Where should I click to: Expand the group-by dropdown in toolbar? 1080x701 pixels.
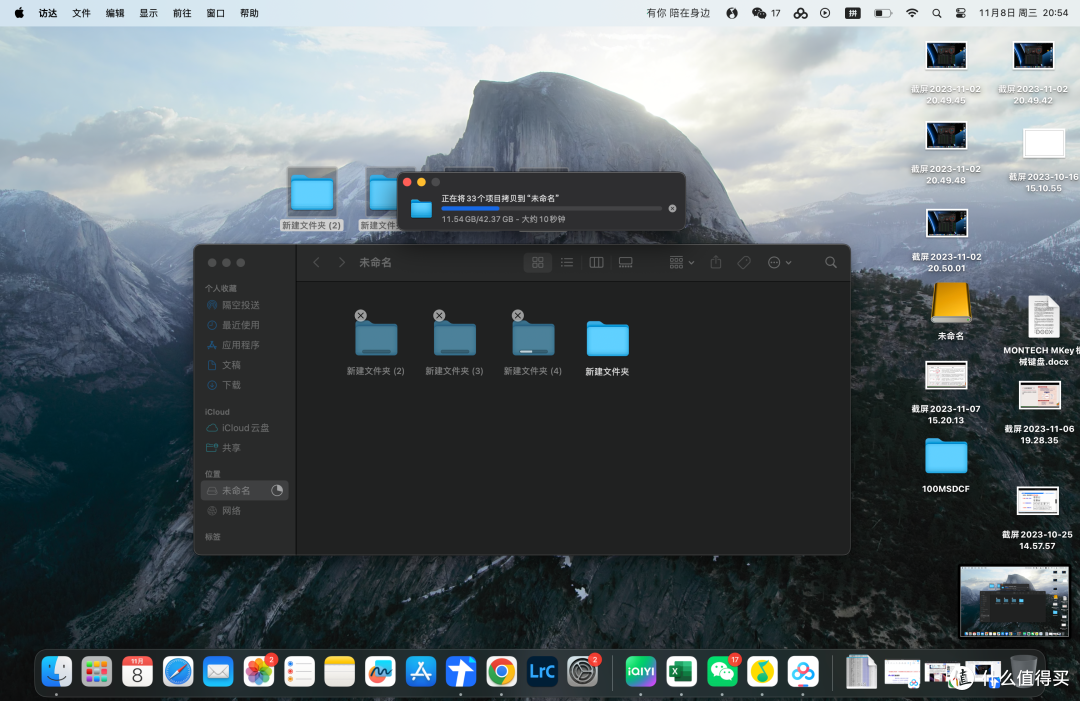pos(682,262)
